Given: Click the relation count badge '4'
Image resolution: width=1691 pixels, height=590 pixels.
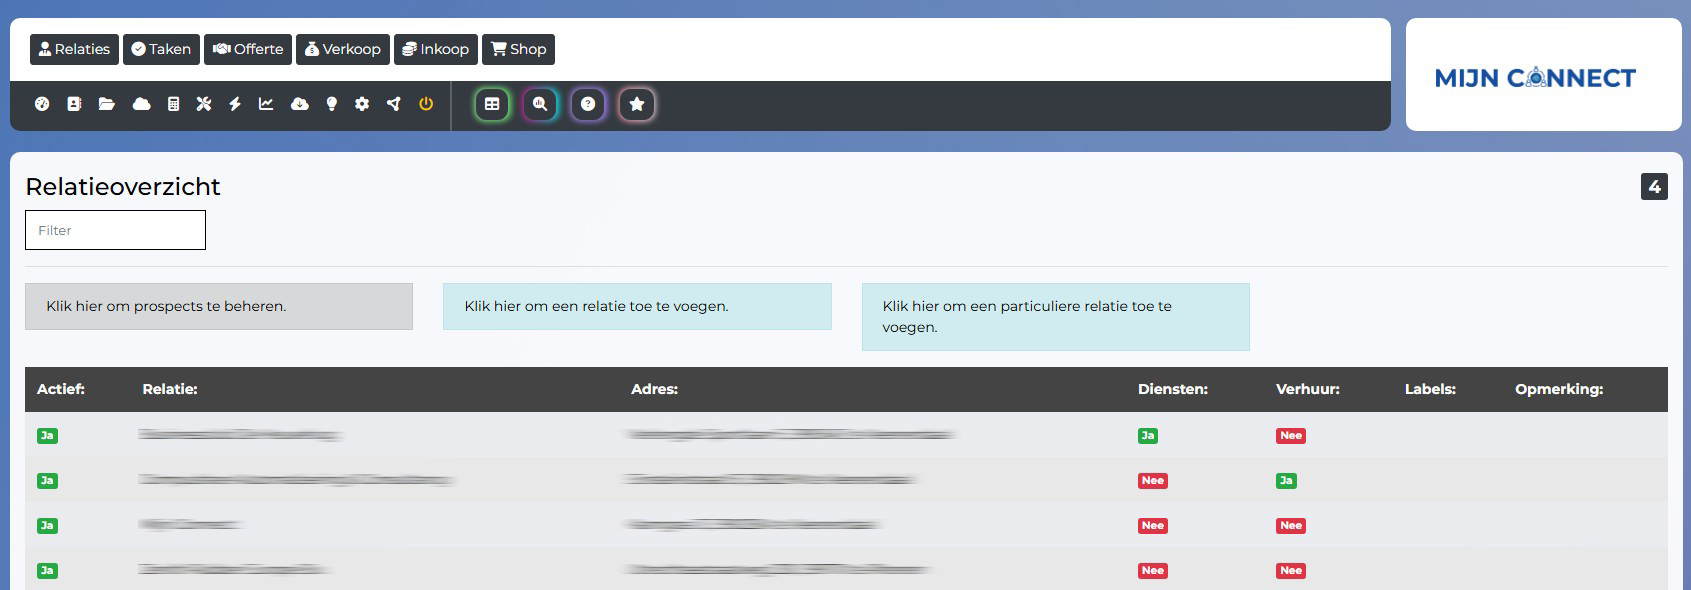Looking at the screenshot, I should (x=1654, y=186).
